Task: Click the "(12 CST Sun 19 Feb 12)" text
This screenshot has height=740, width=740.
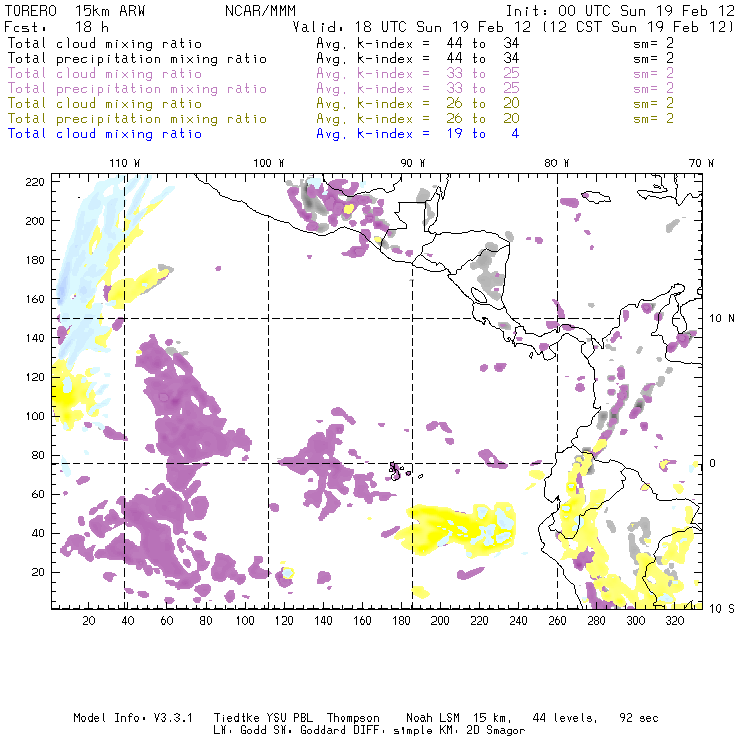Action: coord(638,27)
